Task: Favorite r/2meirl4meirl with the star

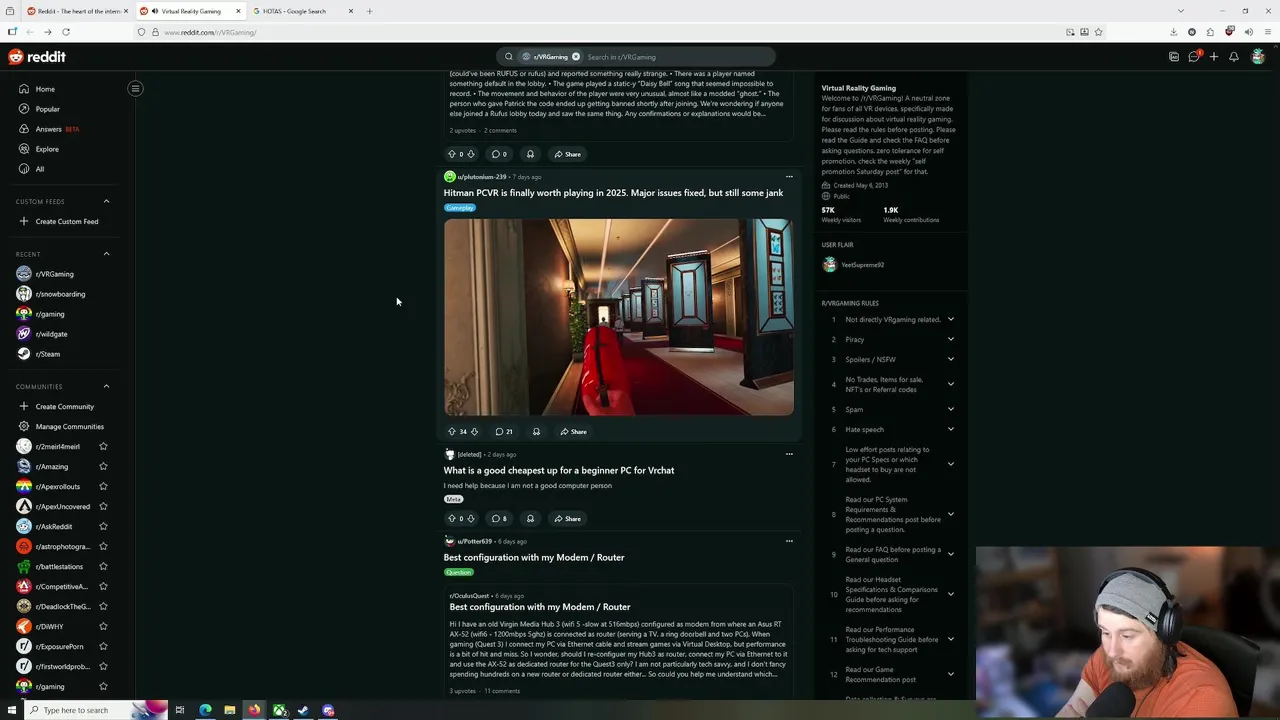Action: 103,446
